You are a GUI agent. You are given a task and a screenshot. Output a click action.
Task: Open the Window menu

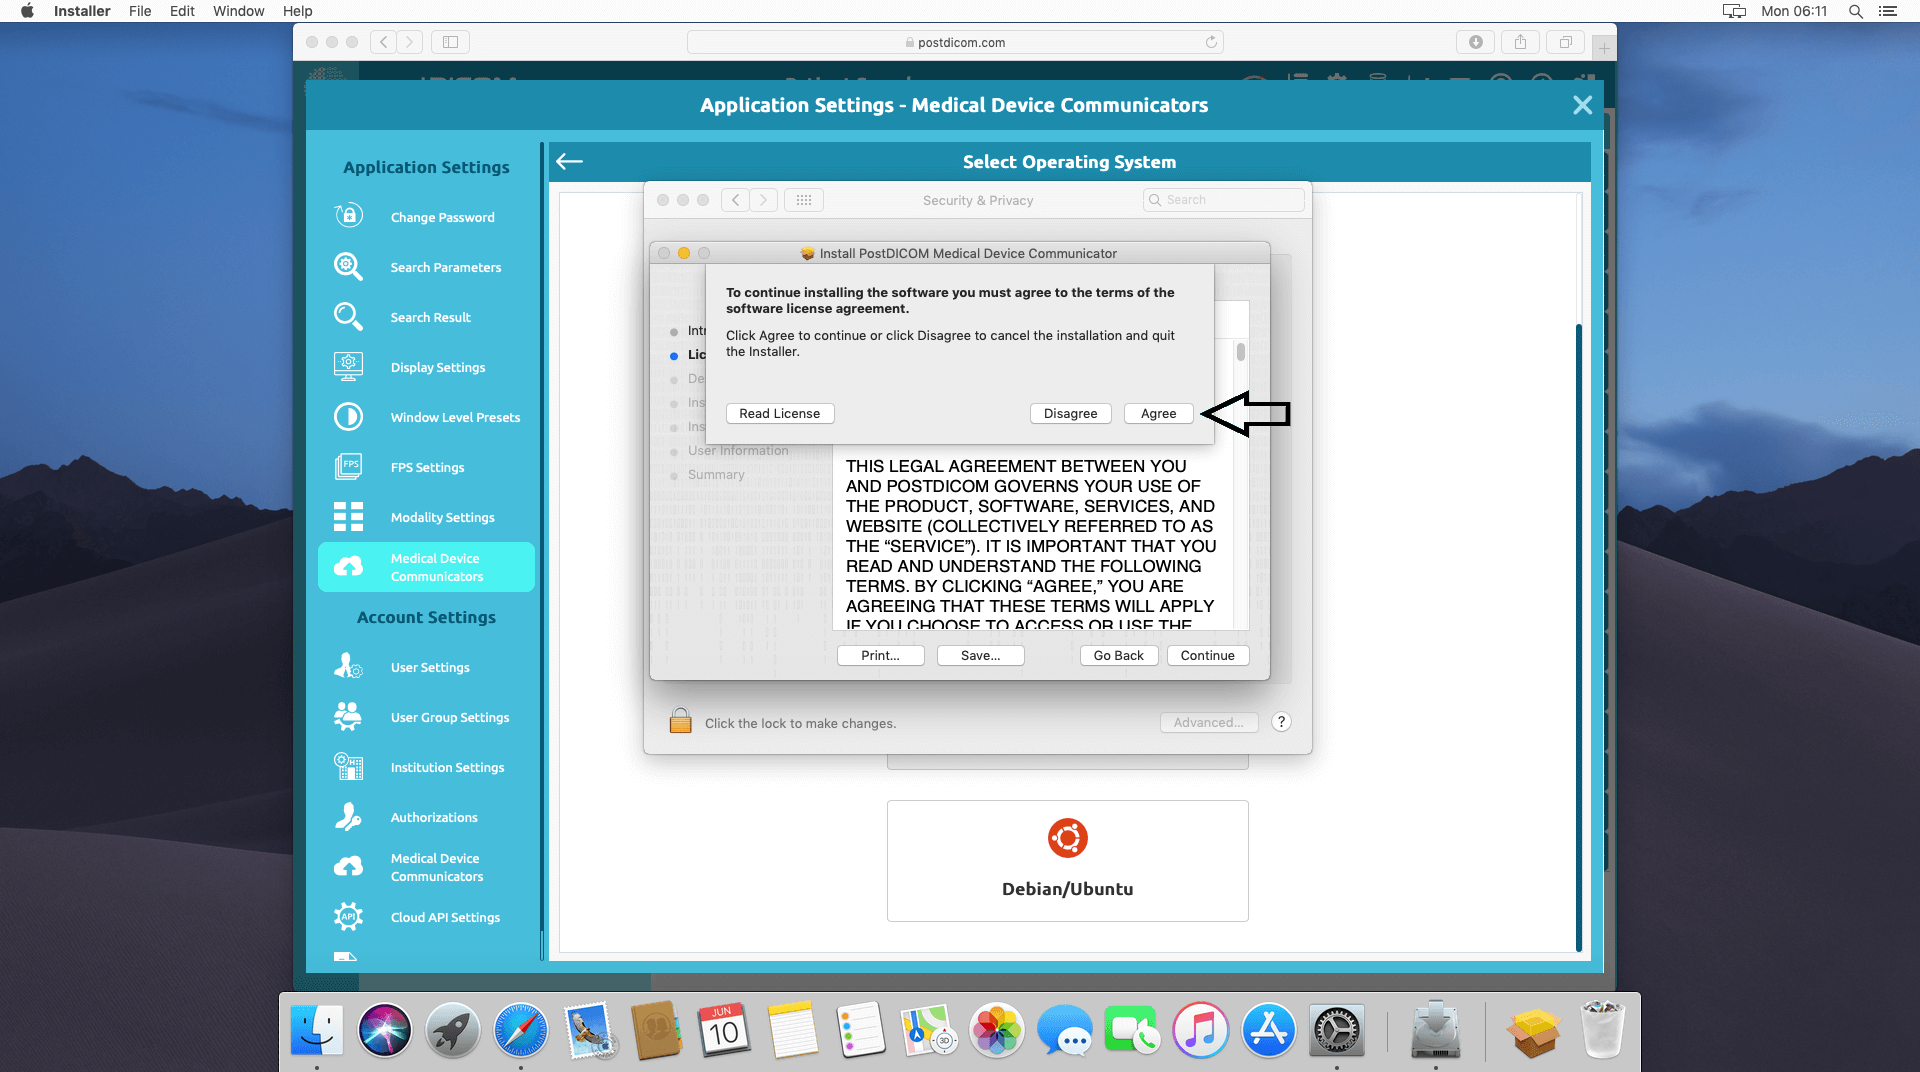click(238, 11)
